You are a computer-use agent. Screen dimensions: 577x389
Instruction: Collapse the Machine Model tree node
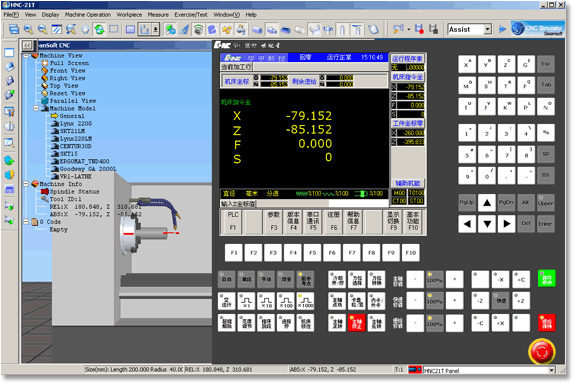[36, 109]
